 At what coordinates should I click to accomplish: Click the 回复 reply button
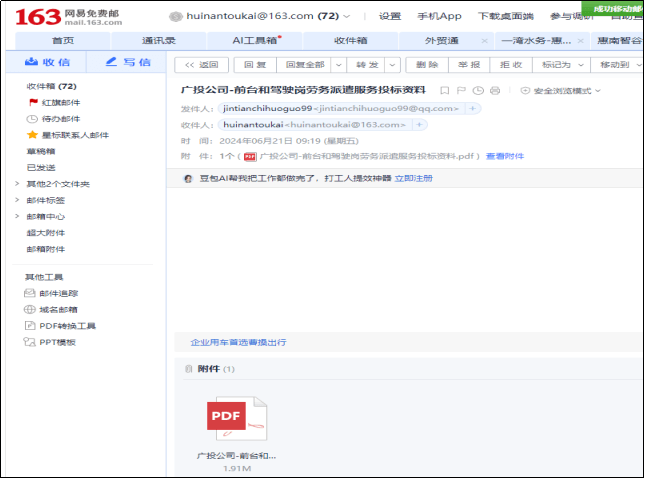255,65
